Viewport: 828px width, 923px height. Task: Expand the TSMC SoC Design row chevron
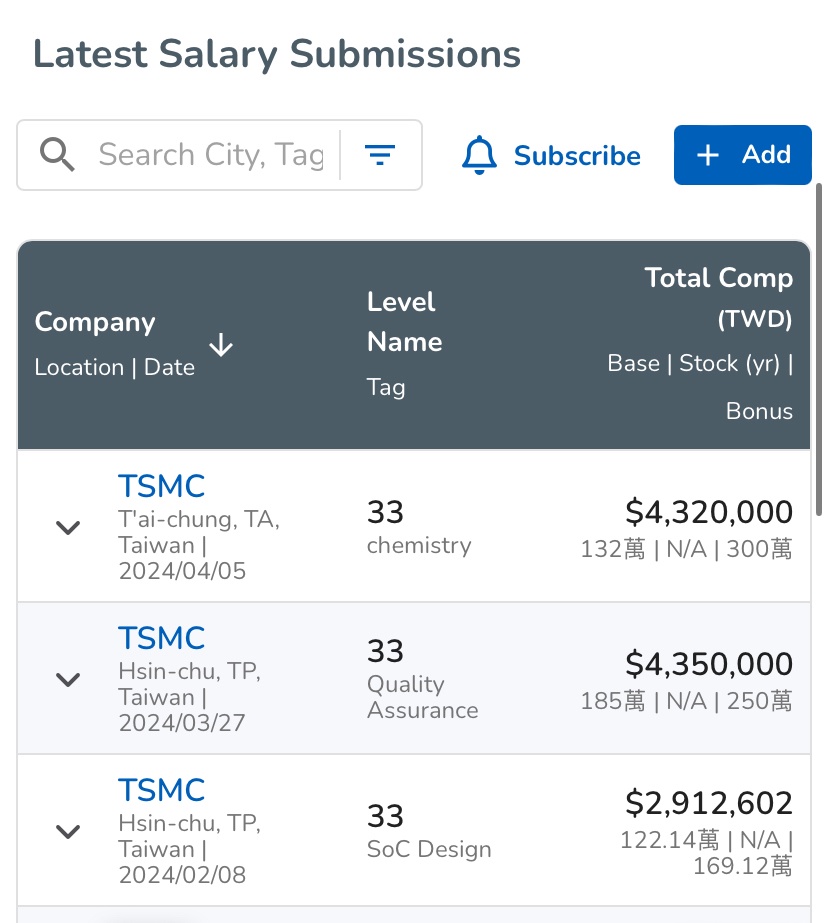pos(68,831)
